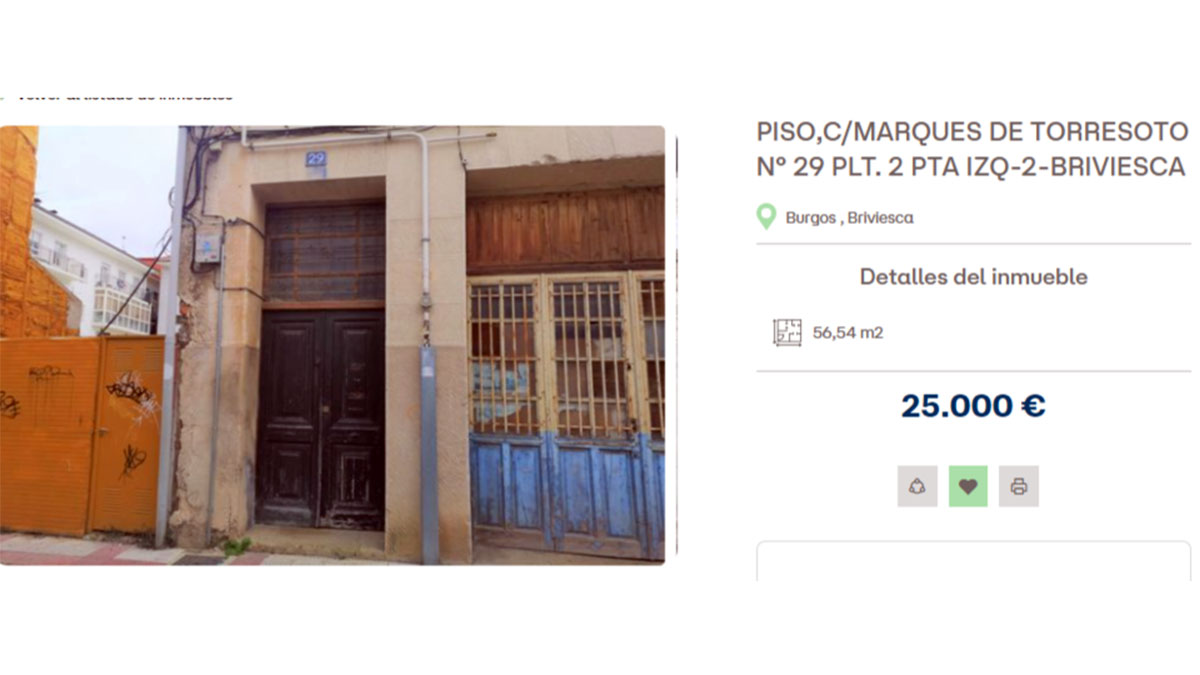Click the green location pin icon
Screen dimensions: 1200x675
pyautogui.click(x=766, y=217)
